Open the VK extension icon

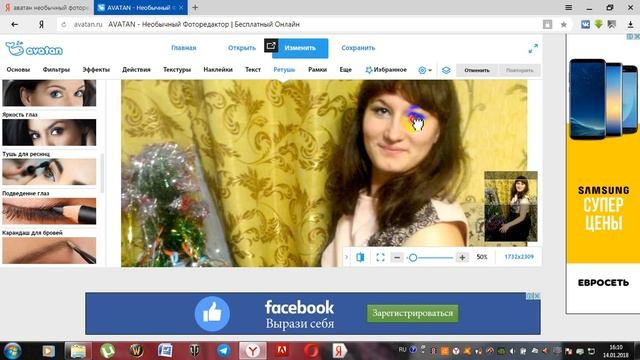pyautogui.click(x=585, y=24)
